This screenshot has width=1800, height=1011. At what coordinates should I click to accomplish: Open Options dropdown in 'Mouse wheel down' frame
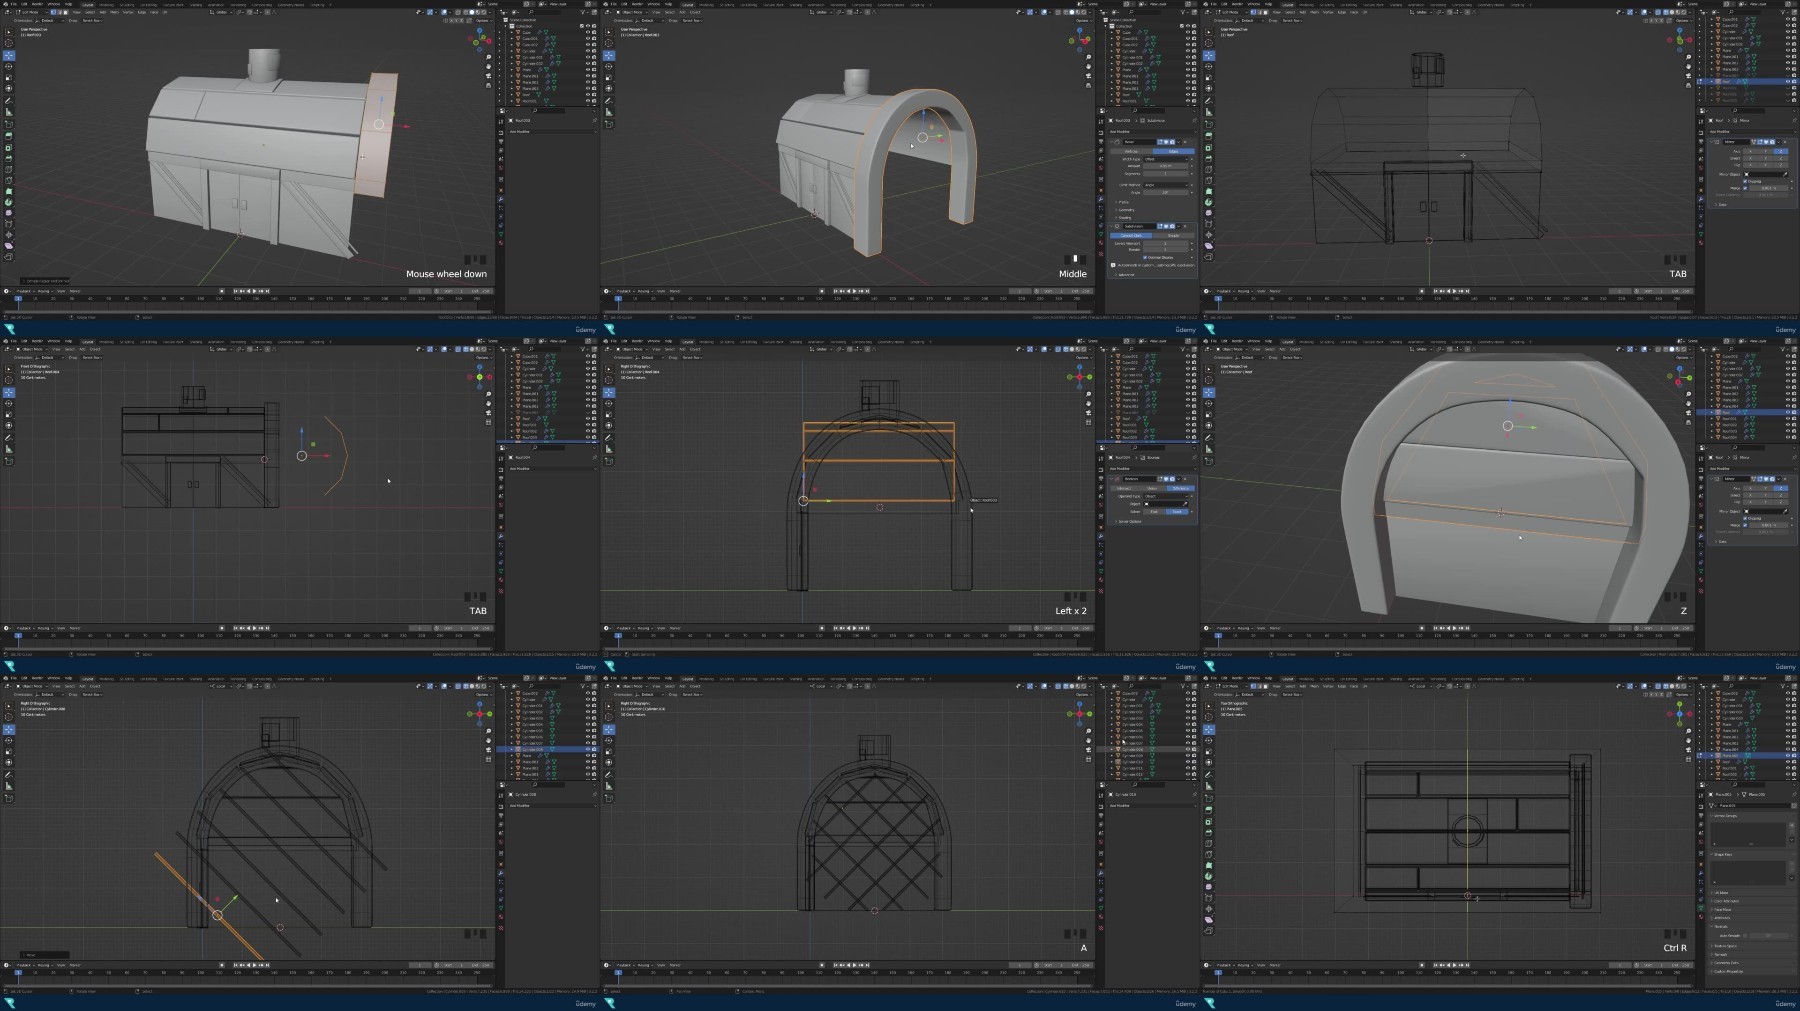[x=484, y=21]
